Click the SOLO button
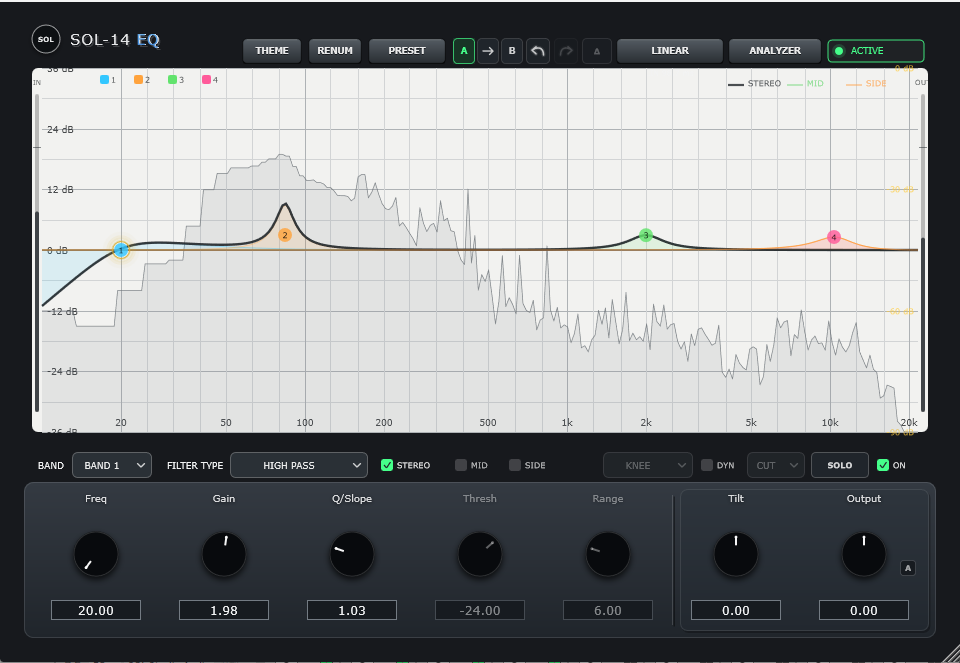Image resolution: width=960 pixels, height=663 pixels. click(839, 465)
